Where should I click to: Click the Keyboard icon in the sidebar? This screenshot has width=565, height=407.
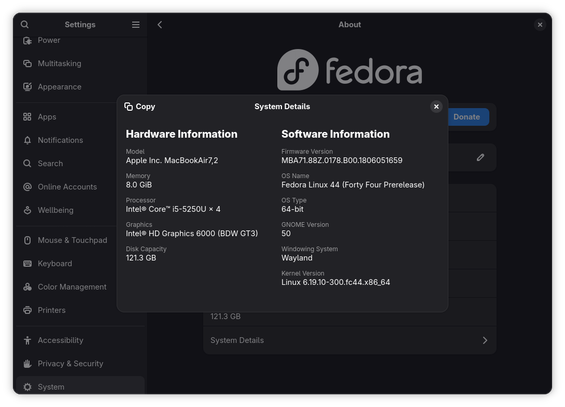pyautogui.click(x=27, y=264)
